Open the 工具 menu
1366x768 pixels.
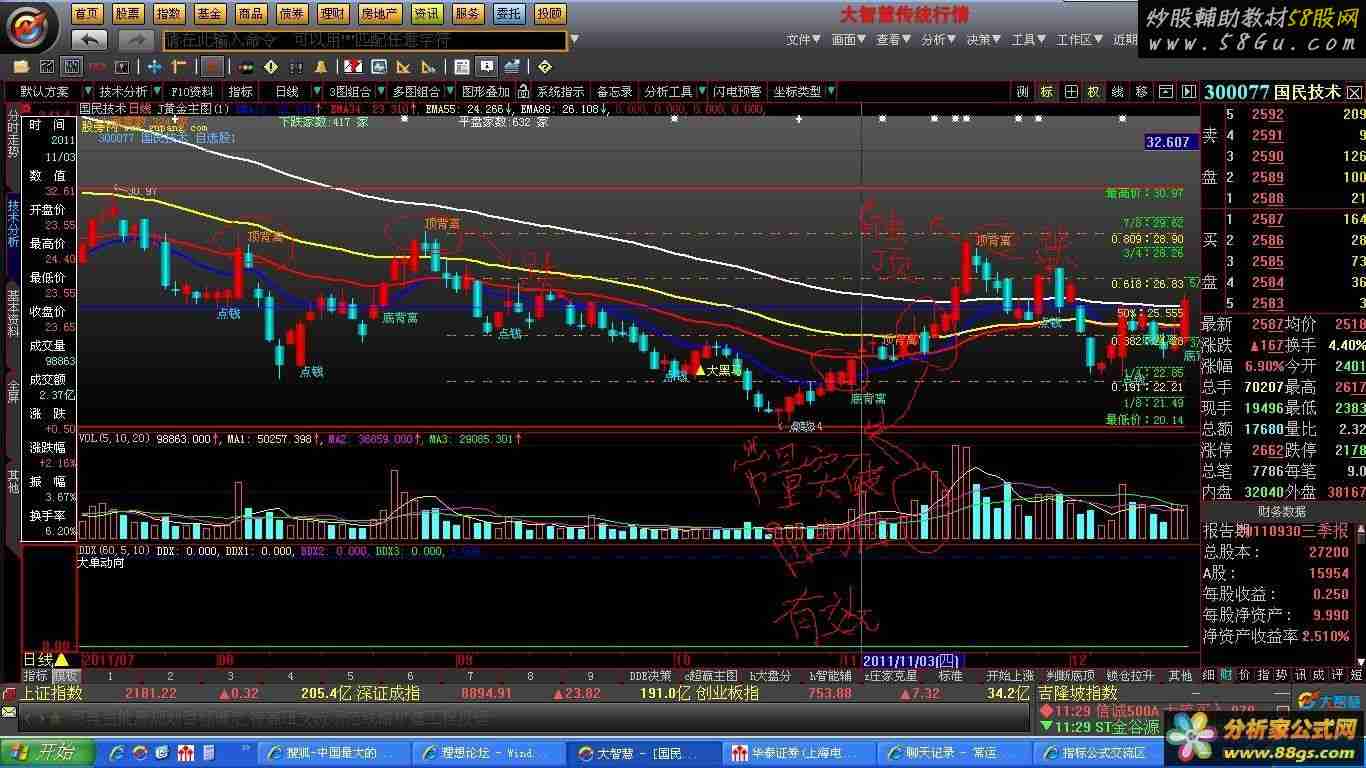point(1028,40)
